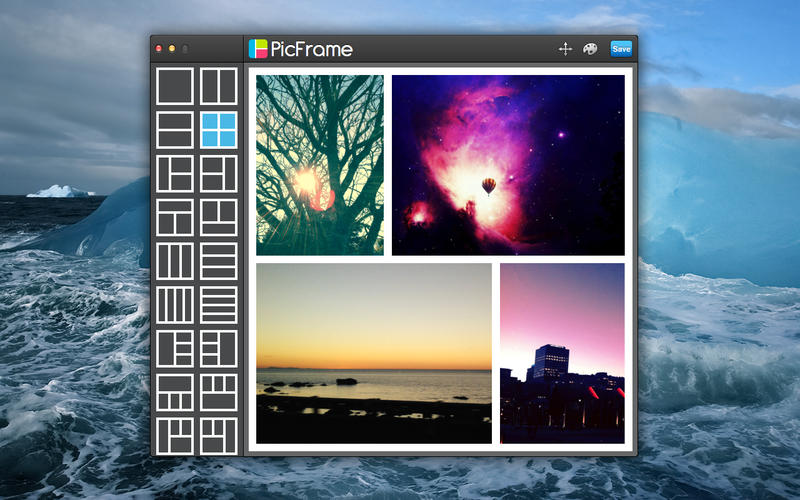Choose the bottom-right layout in the sidebar

218,436
